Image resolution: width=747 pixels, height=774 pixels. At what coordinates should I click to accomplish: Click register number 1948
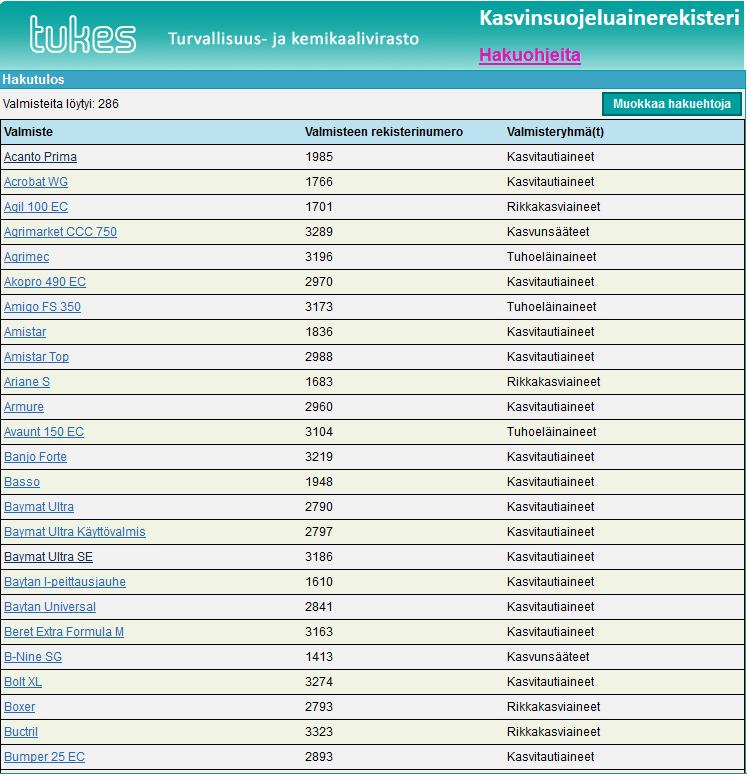click(319, 482)
